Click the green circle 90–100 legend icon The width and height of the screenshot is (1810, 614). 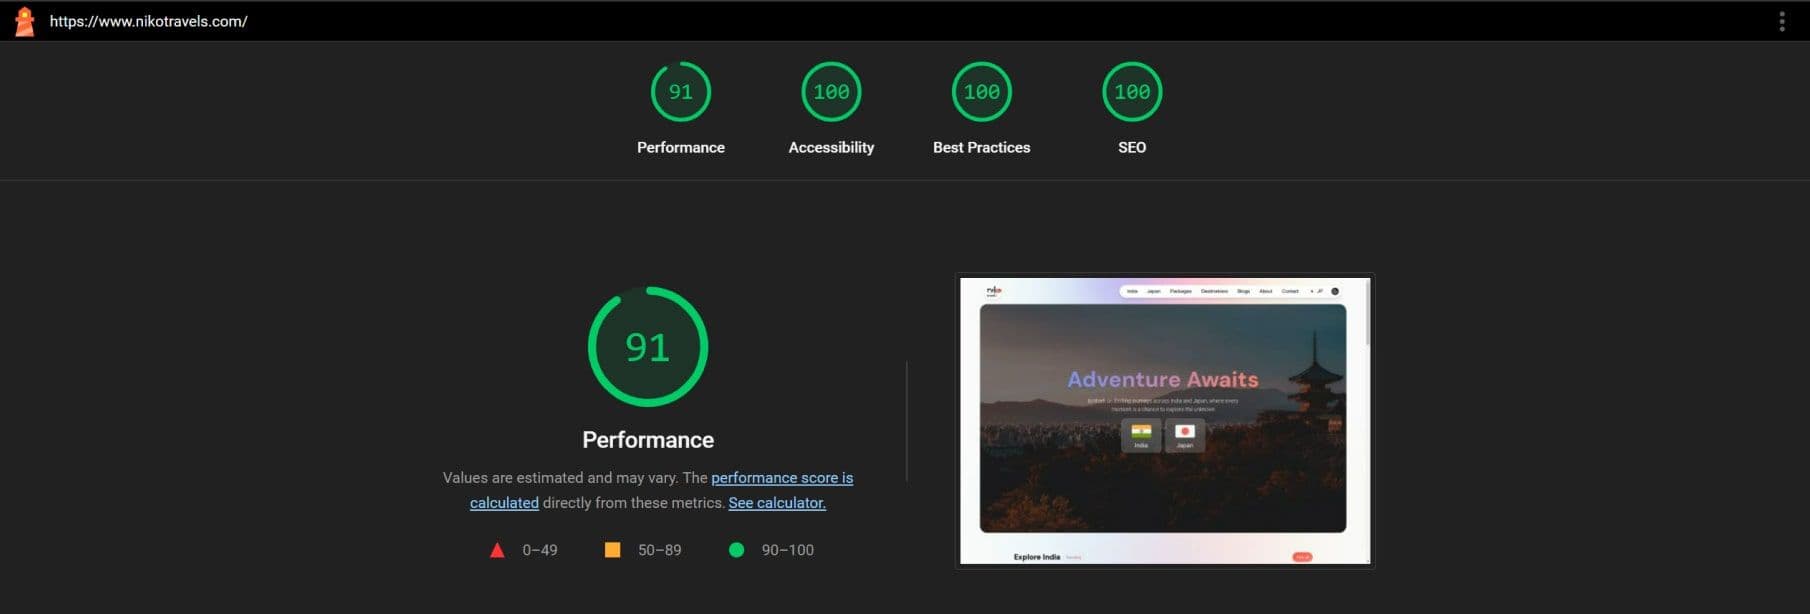736,550
